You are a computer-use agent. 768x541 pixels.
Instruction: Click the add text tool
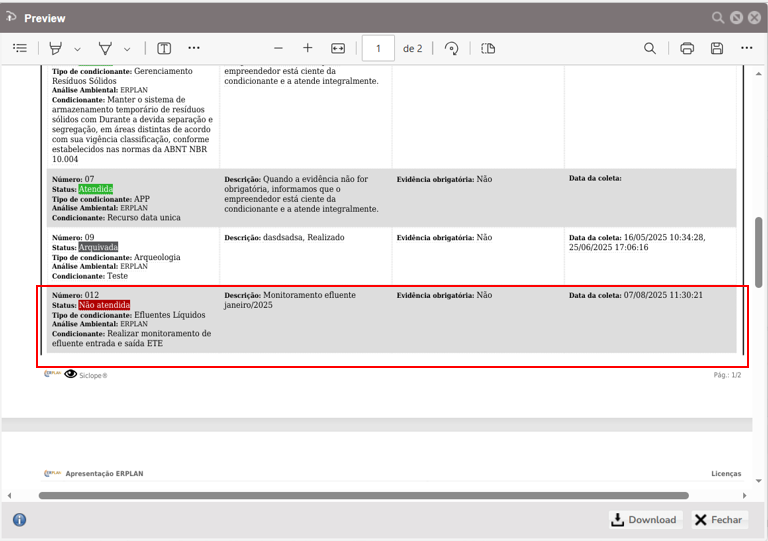pyautogui.click(x=164, y=48)
